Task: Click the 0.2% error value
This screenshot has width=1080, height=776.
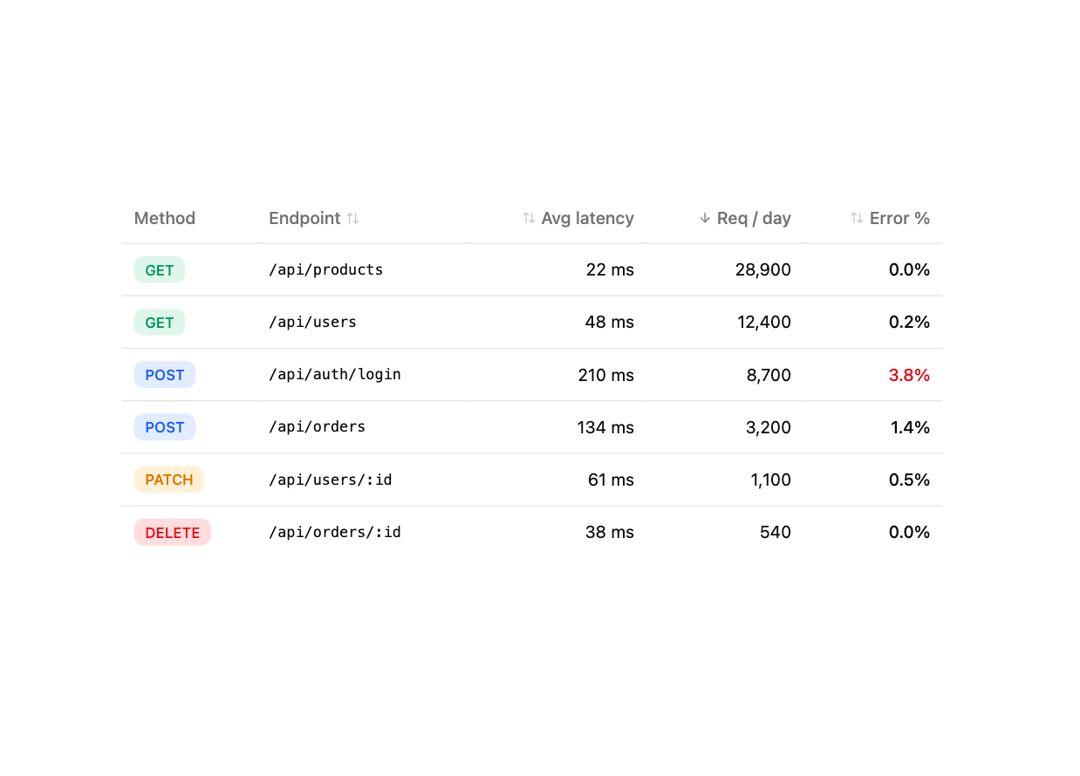Action: [x=909, y=322]
